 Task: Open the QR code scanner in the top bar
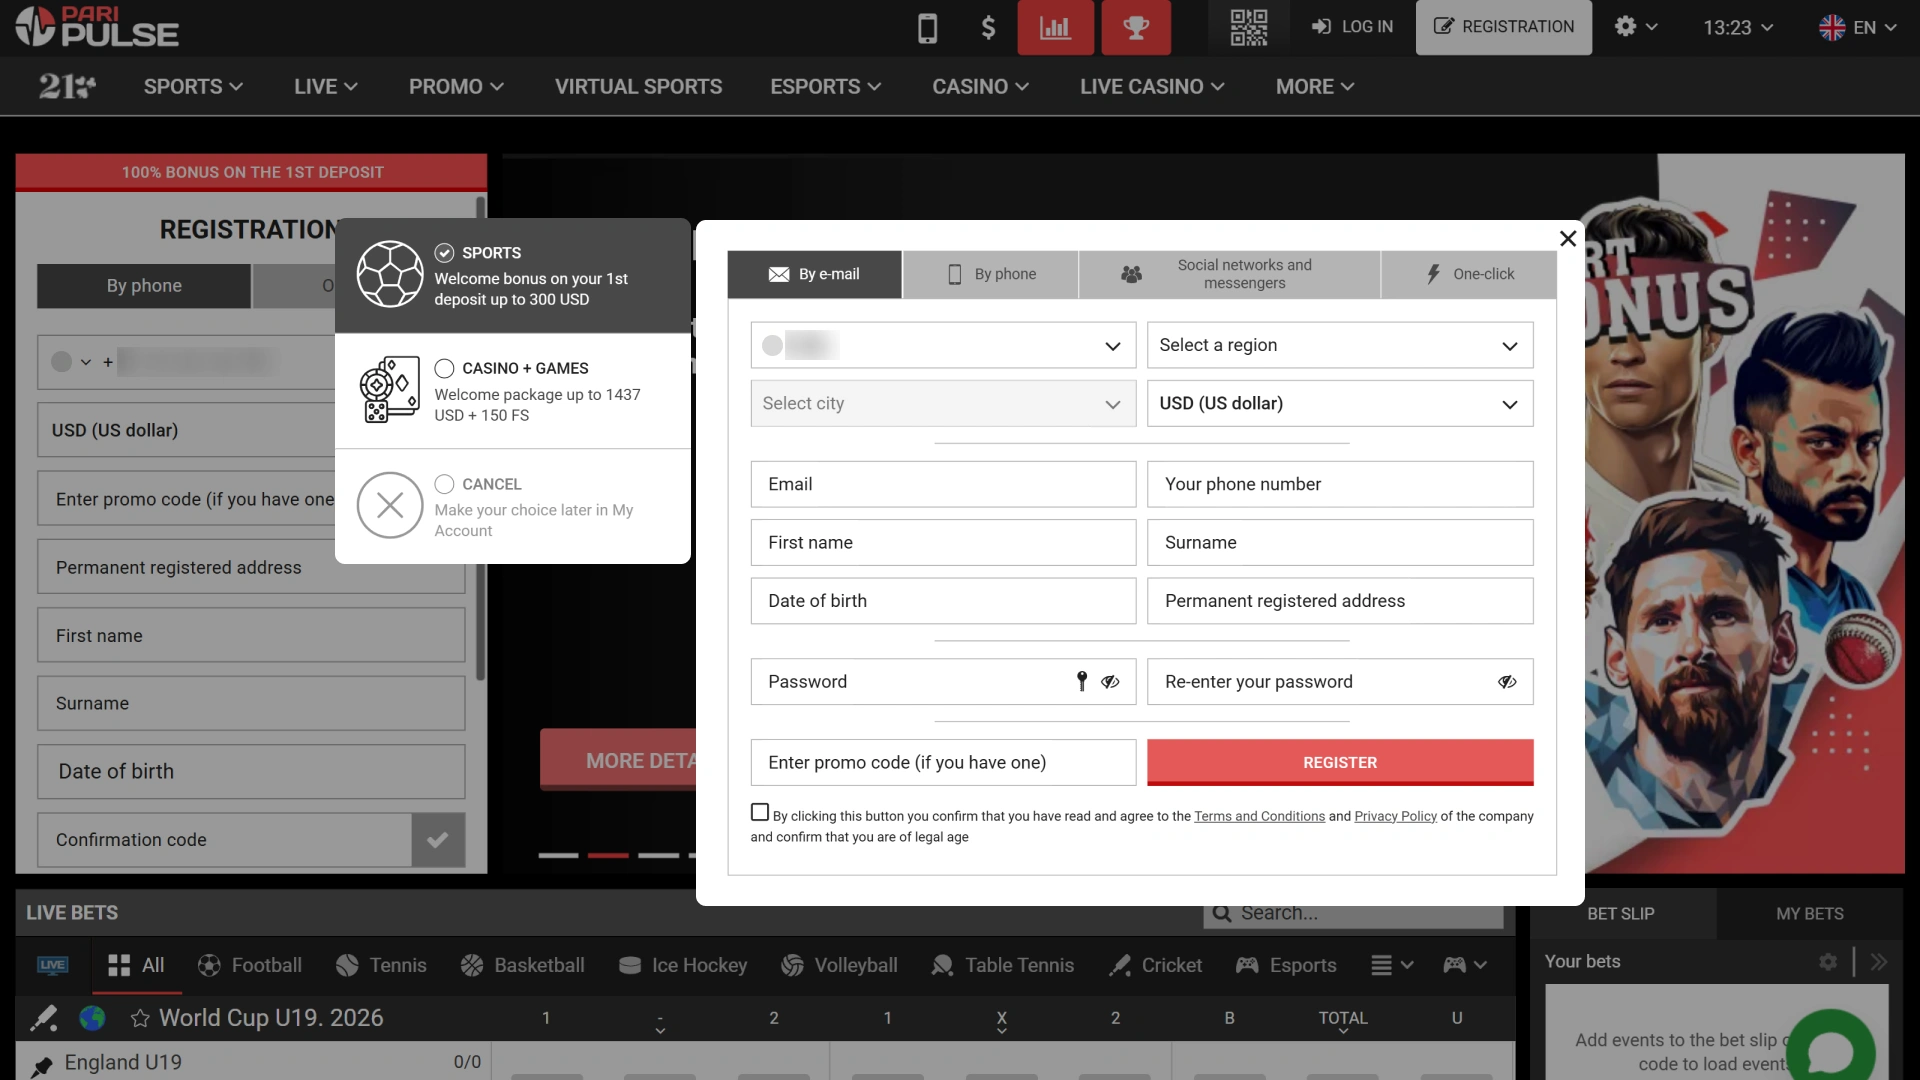click(x=1249, y=27)
